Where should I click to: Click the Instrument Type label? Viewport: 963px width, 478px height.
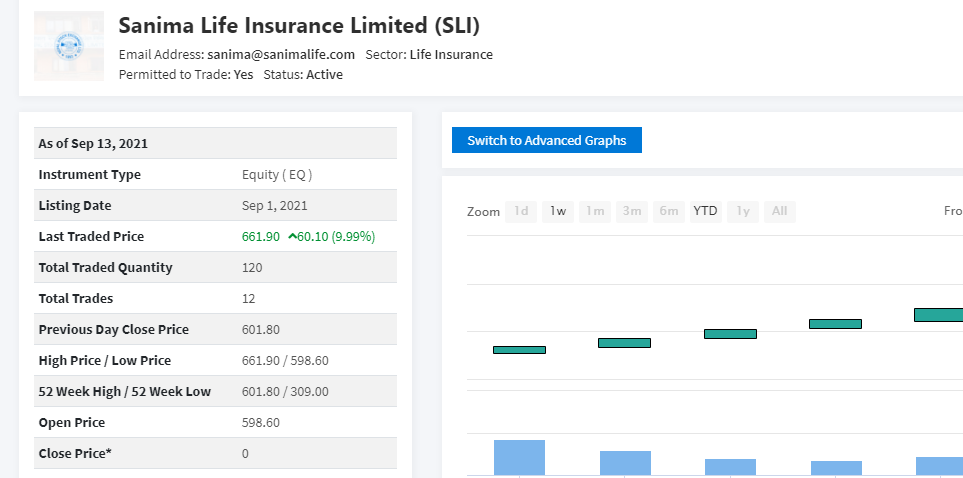90,174
